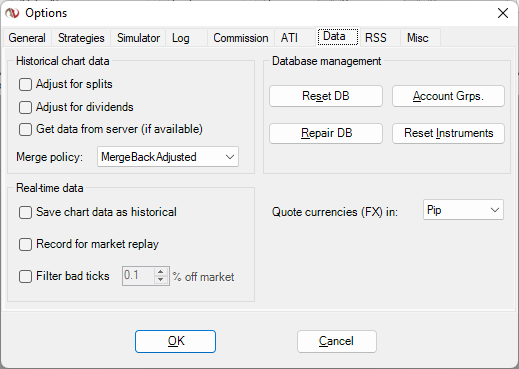Tick Get data from server checkbox

point(25,129)
